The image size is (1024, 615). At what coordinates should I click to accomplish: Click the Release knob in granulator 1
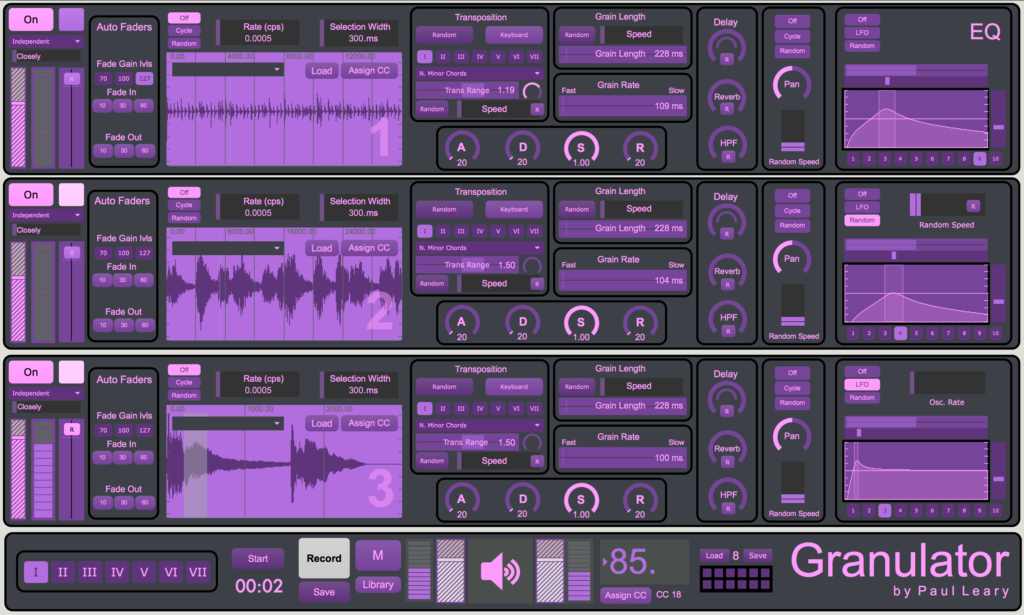pos(640,149)
